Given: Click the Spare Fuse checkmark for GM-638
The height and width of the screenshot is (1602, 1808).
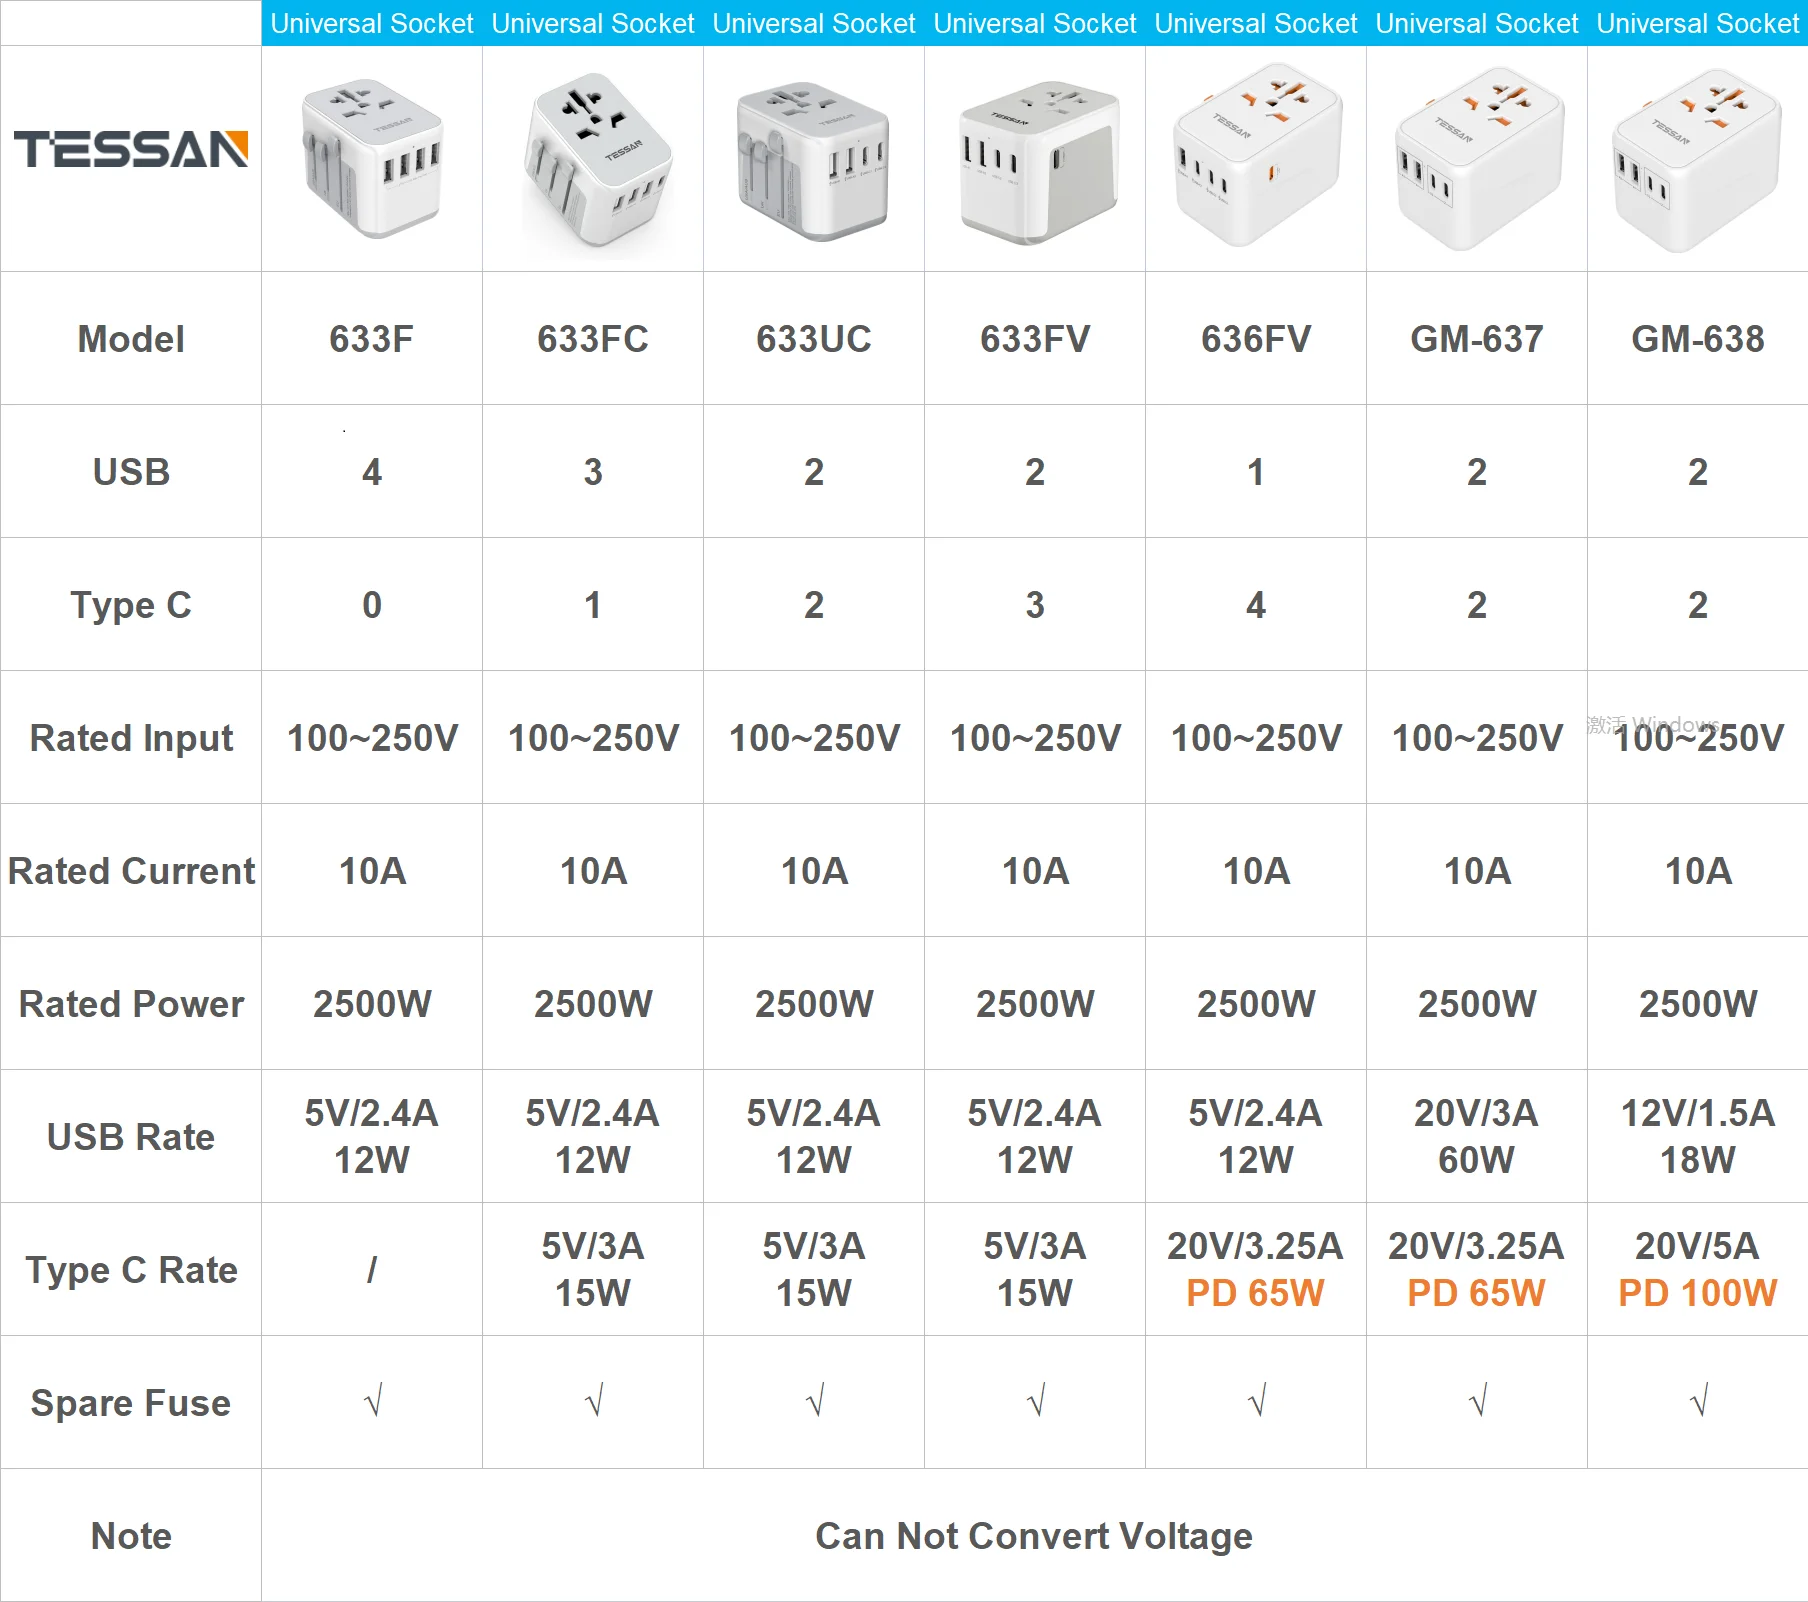Looking at the screenshot, I should coord(1699,1401).
